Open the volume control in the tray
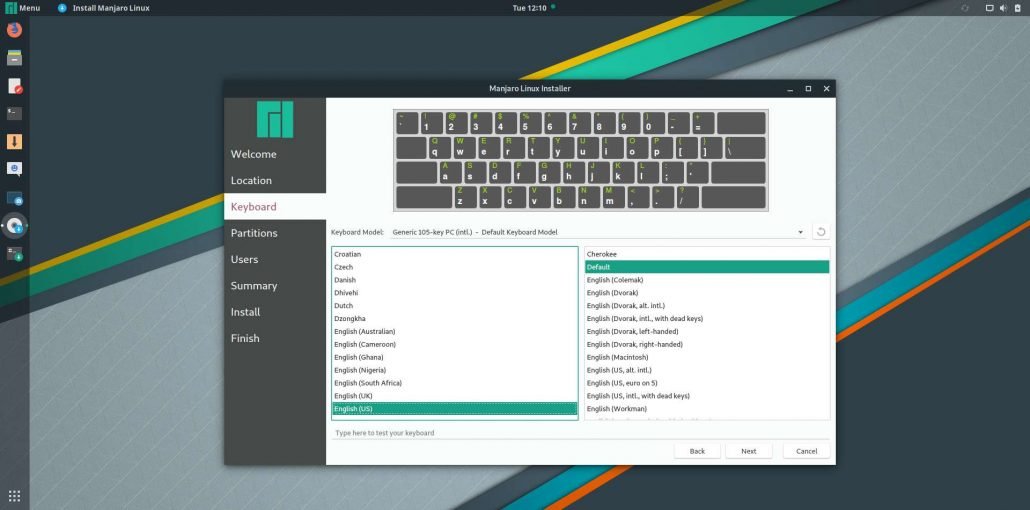This screenshot has height=510, width=1030. 1003,8
